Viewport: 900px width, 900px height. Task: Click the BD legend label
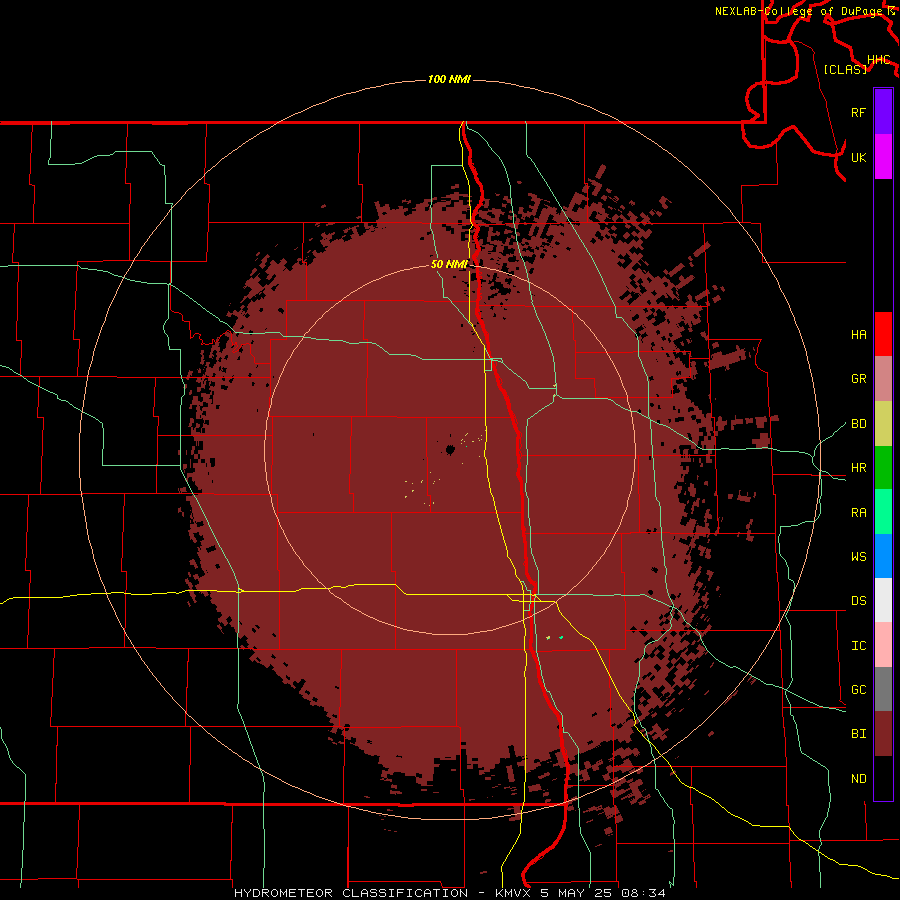pyautogui.click(x=859, y=424)
